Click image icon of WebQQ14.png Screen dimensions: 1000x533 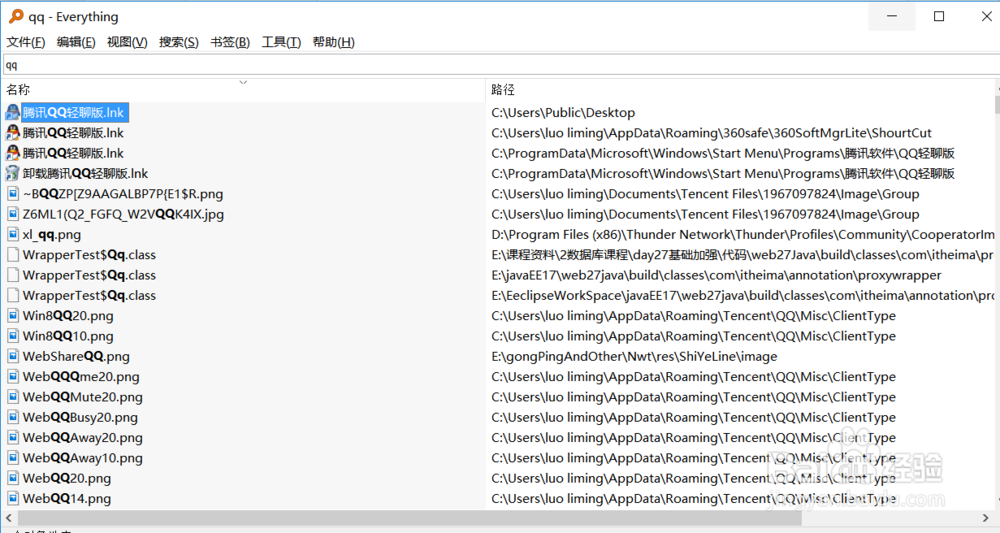[13, 499]
